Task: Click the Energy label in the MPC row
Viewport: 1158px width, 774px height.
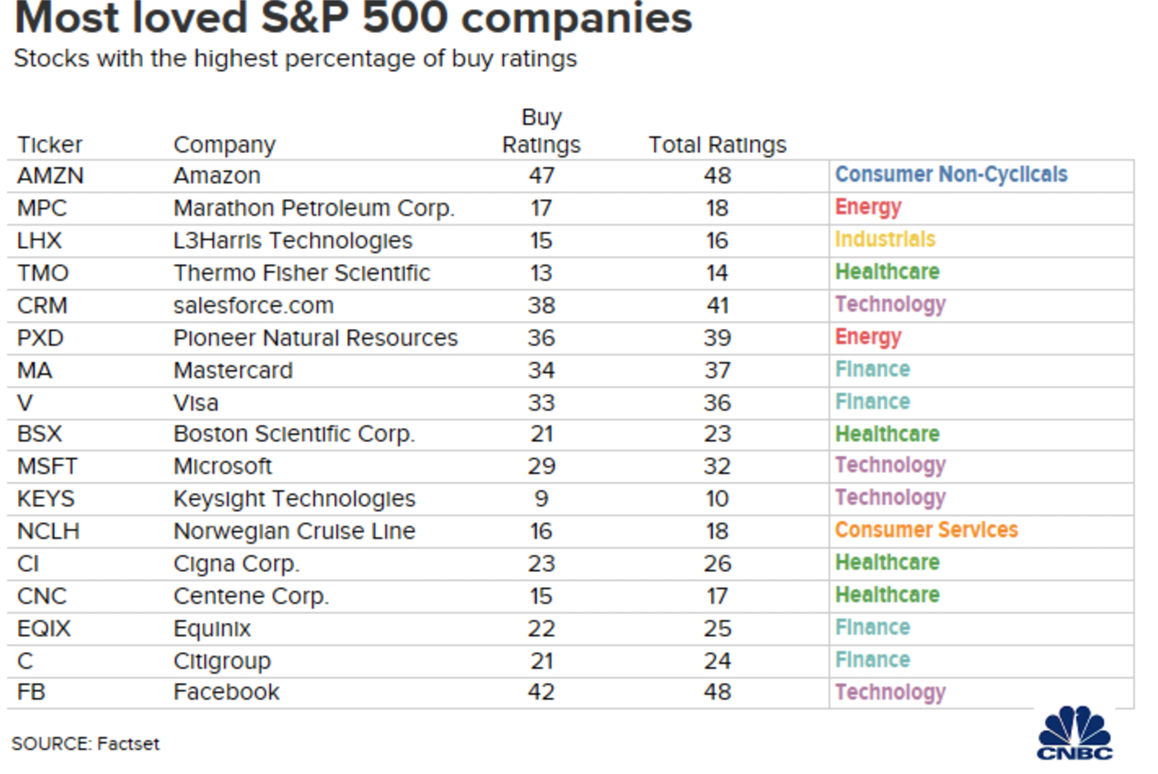Action: click(x=868, y=208)
